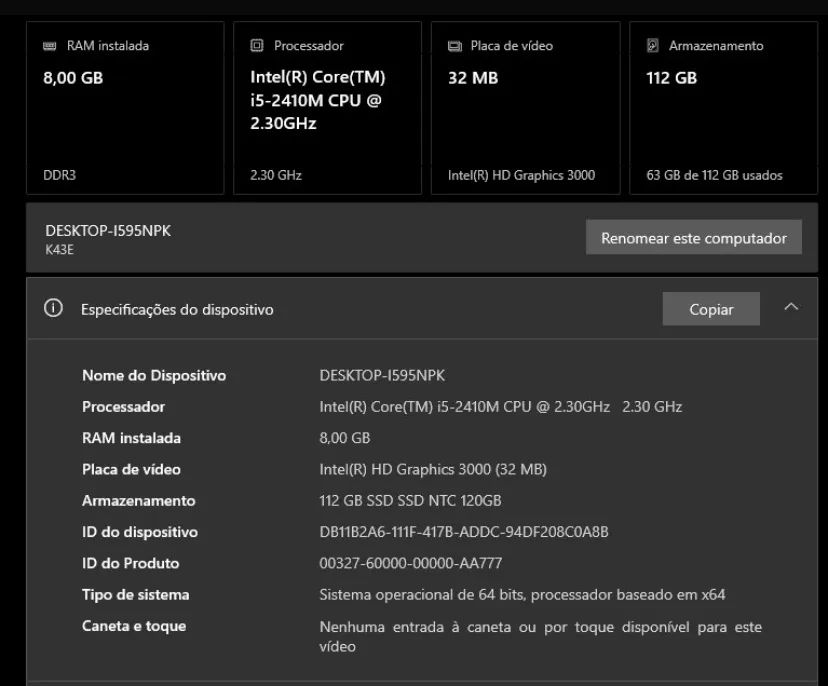Click the Intel Core i5-2410M title in Processador card
828x686 pixels.
point(318,100)
